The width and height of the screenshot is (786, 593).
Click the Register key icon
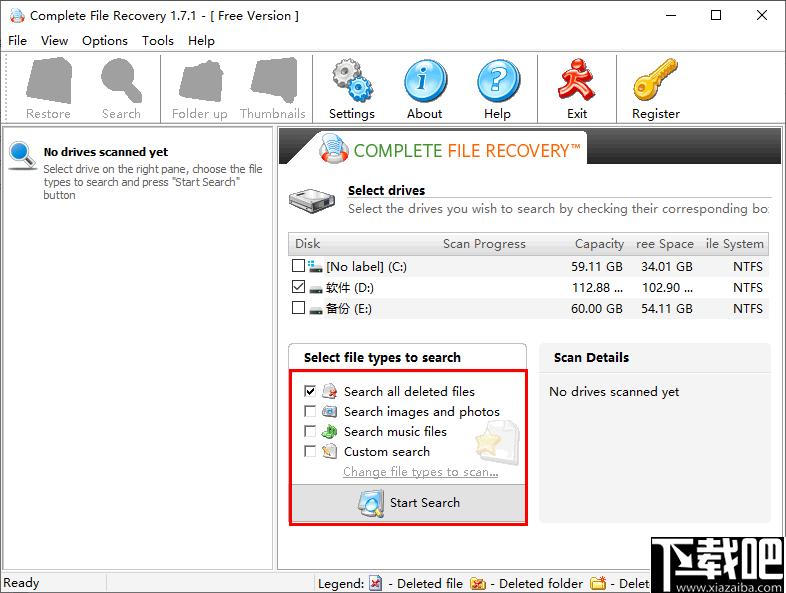[x=655, y=79]
